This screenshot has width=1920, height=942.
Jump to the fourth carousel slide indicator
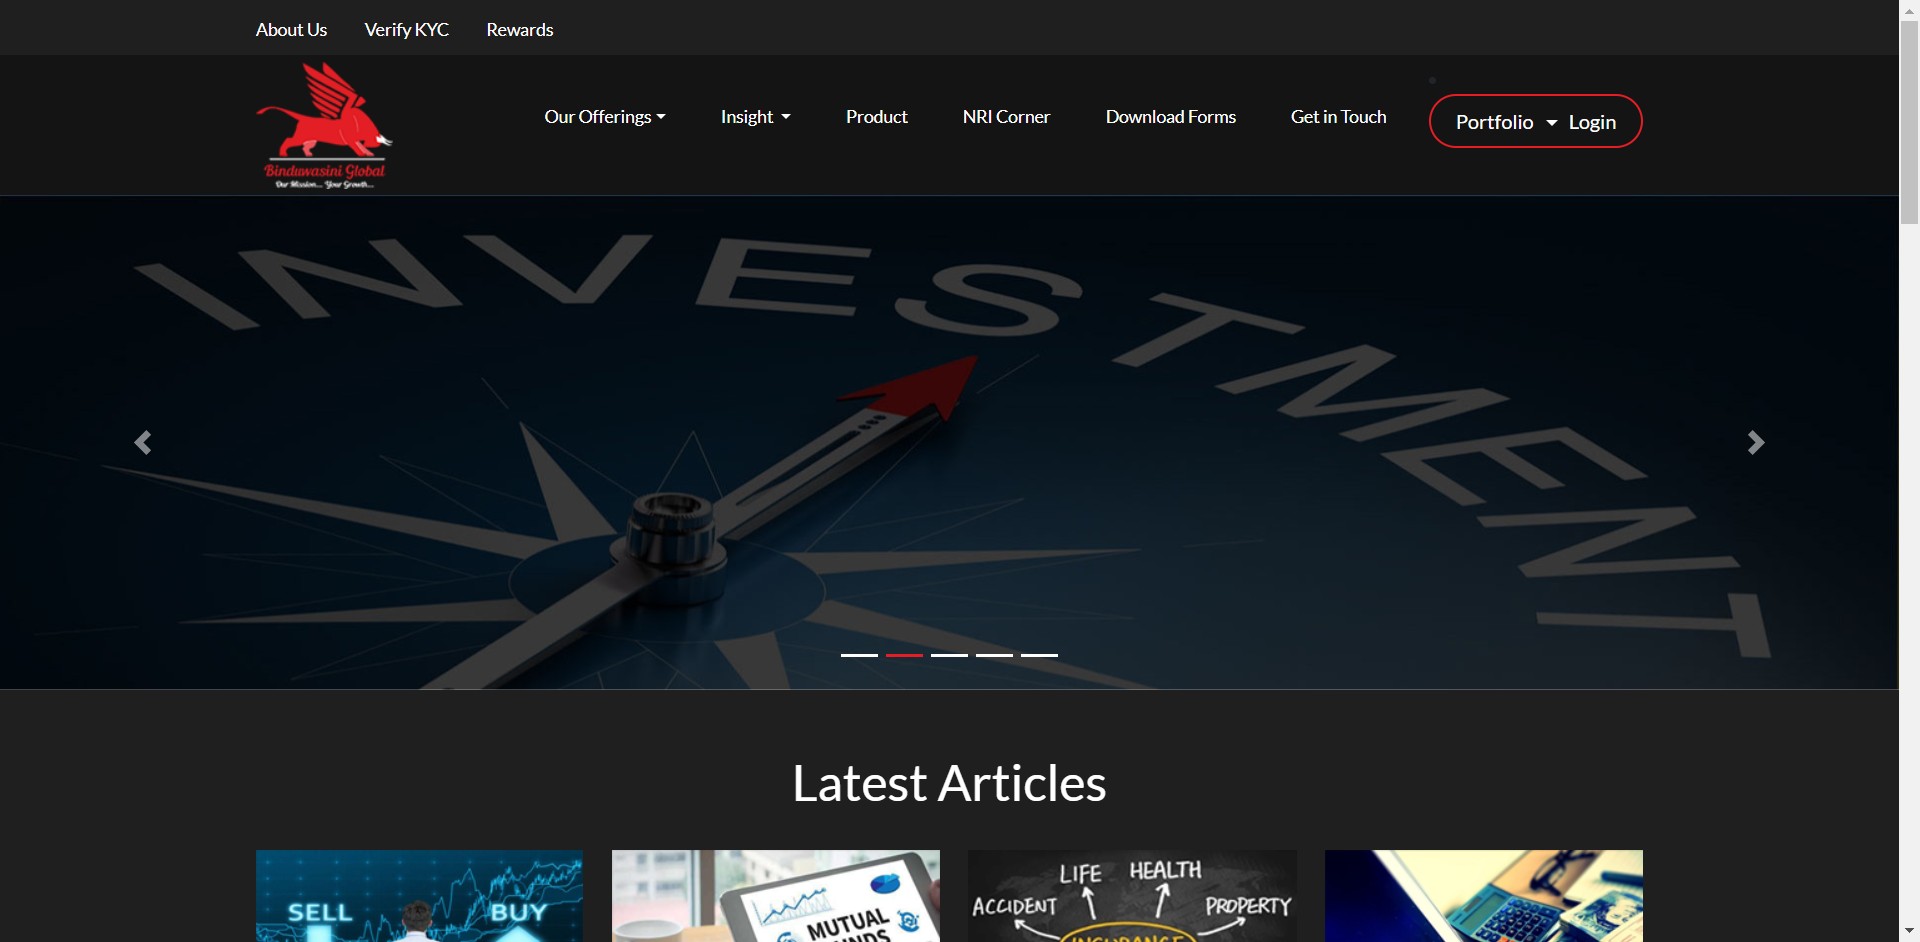994,655
